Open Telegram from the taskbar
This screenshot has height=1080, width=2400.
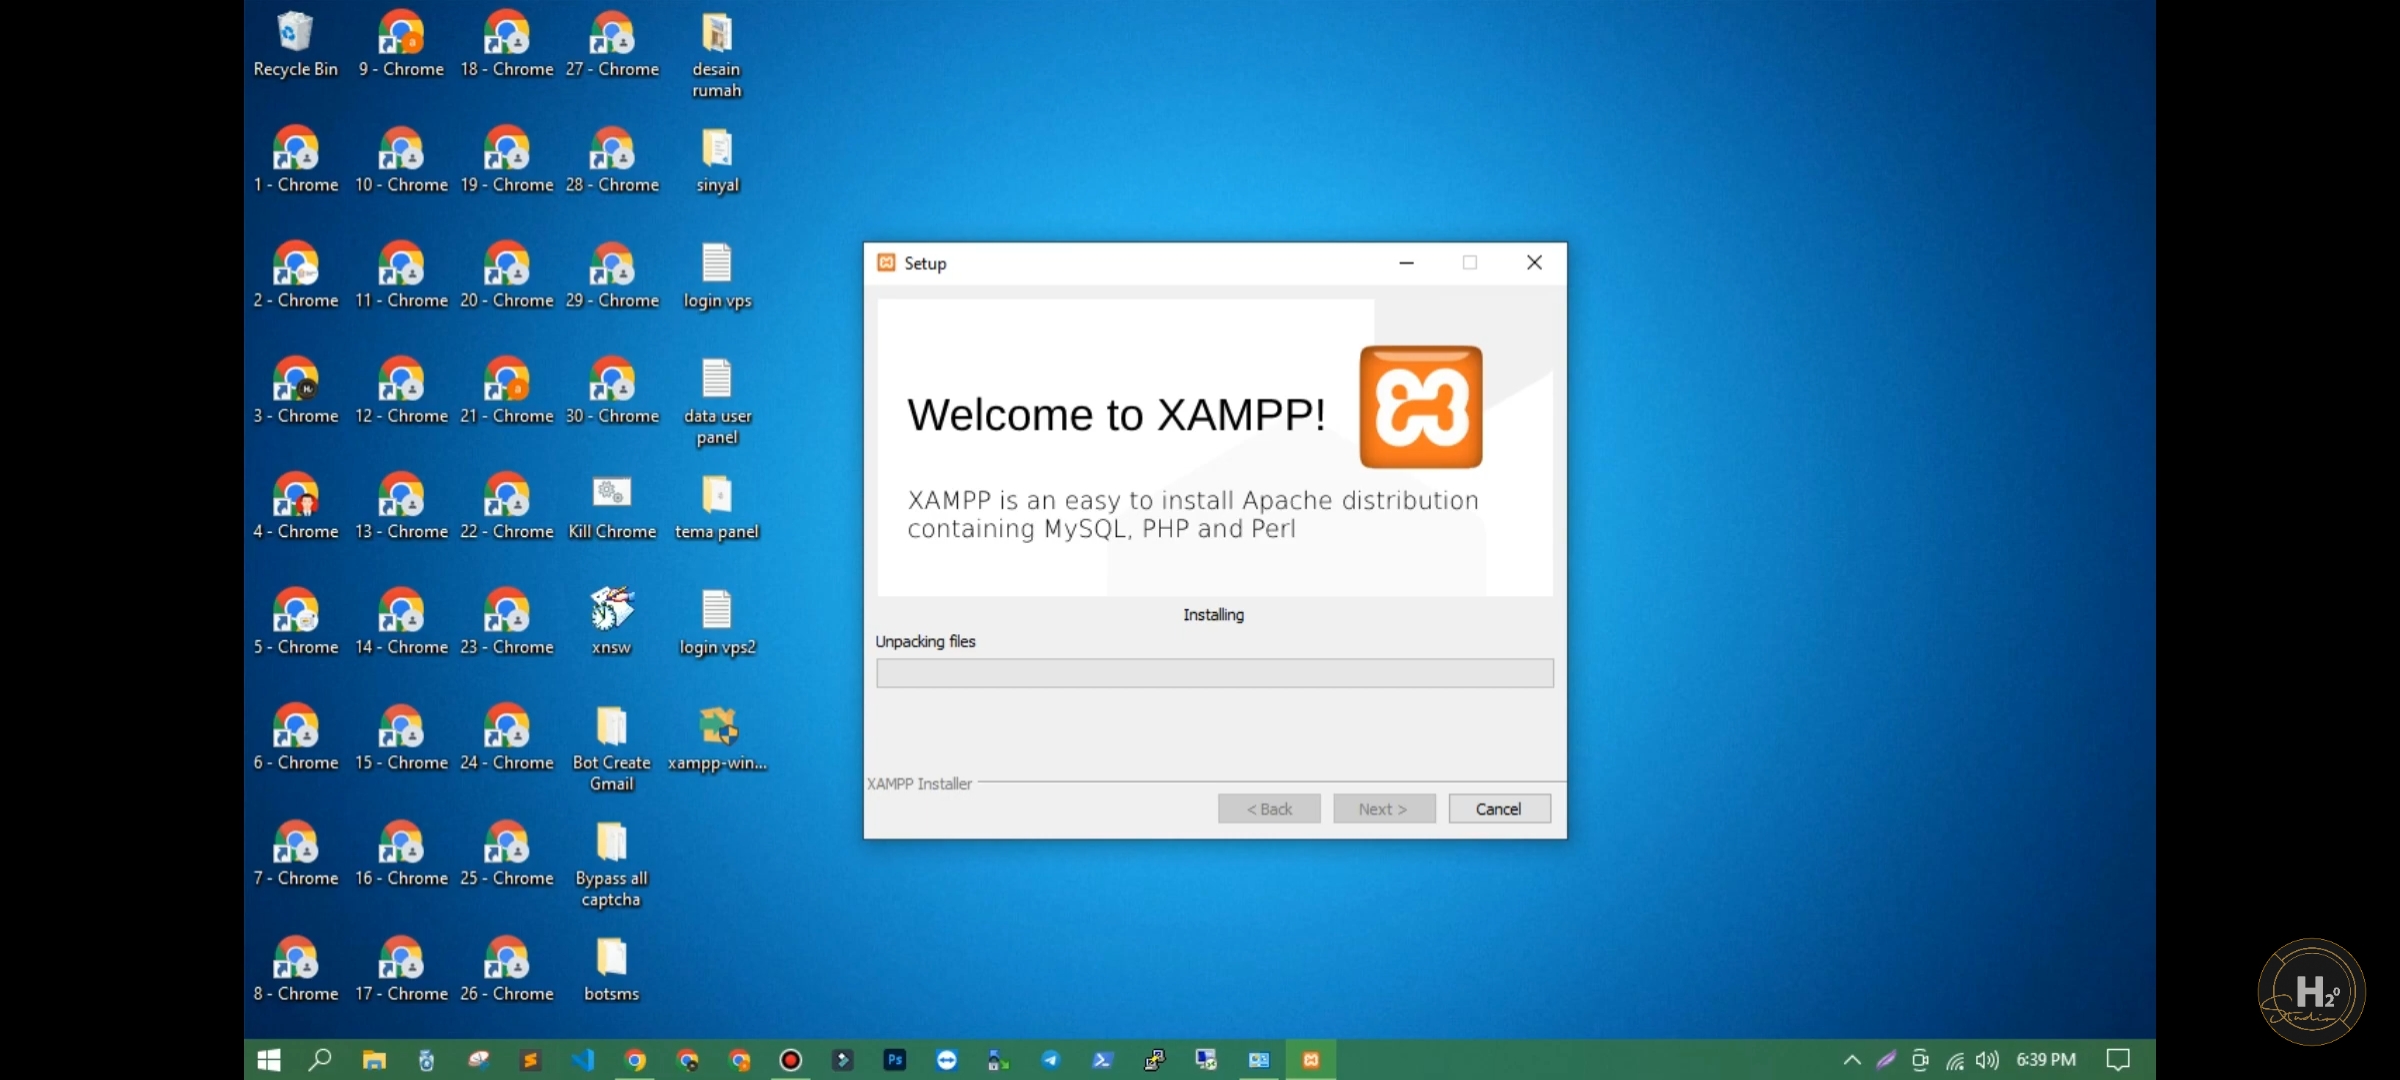(x=1050, y=1060)
